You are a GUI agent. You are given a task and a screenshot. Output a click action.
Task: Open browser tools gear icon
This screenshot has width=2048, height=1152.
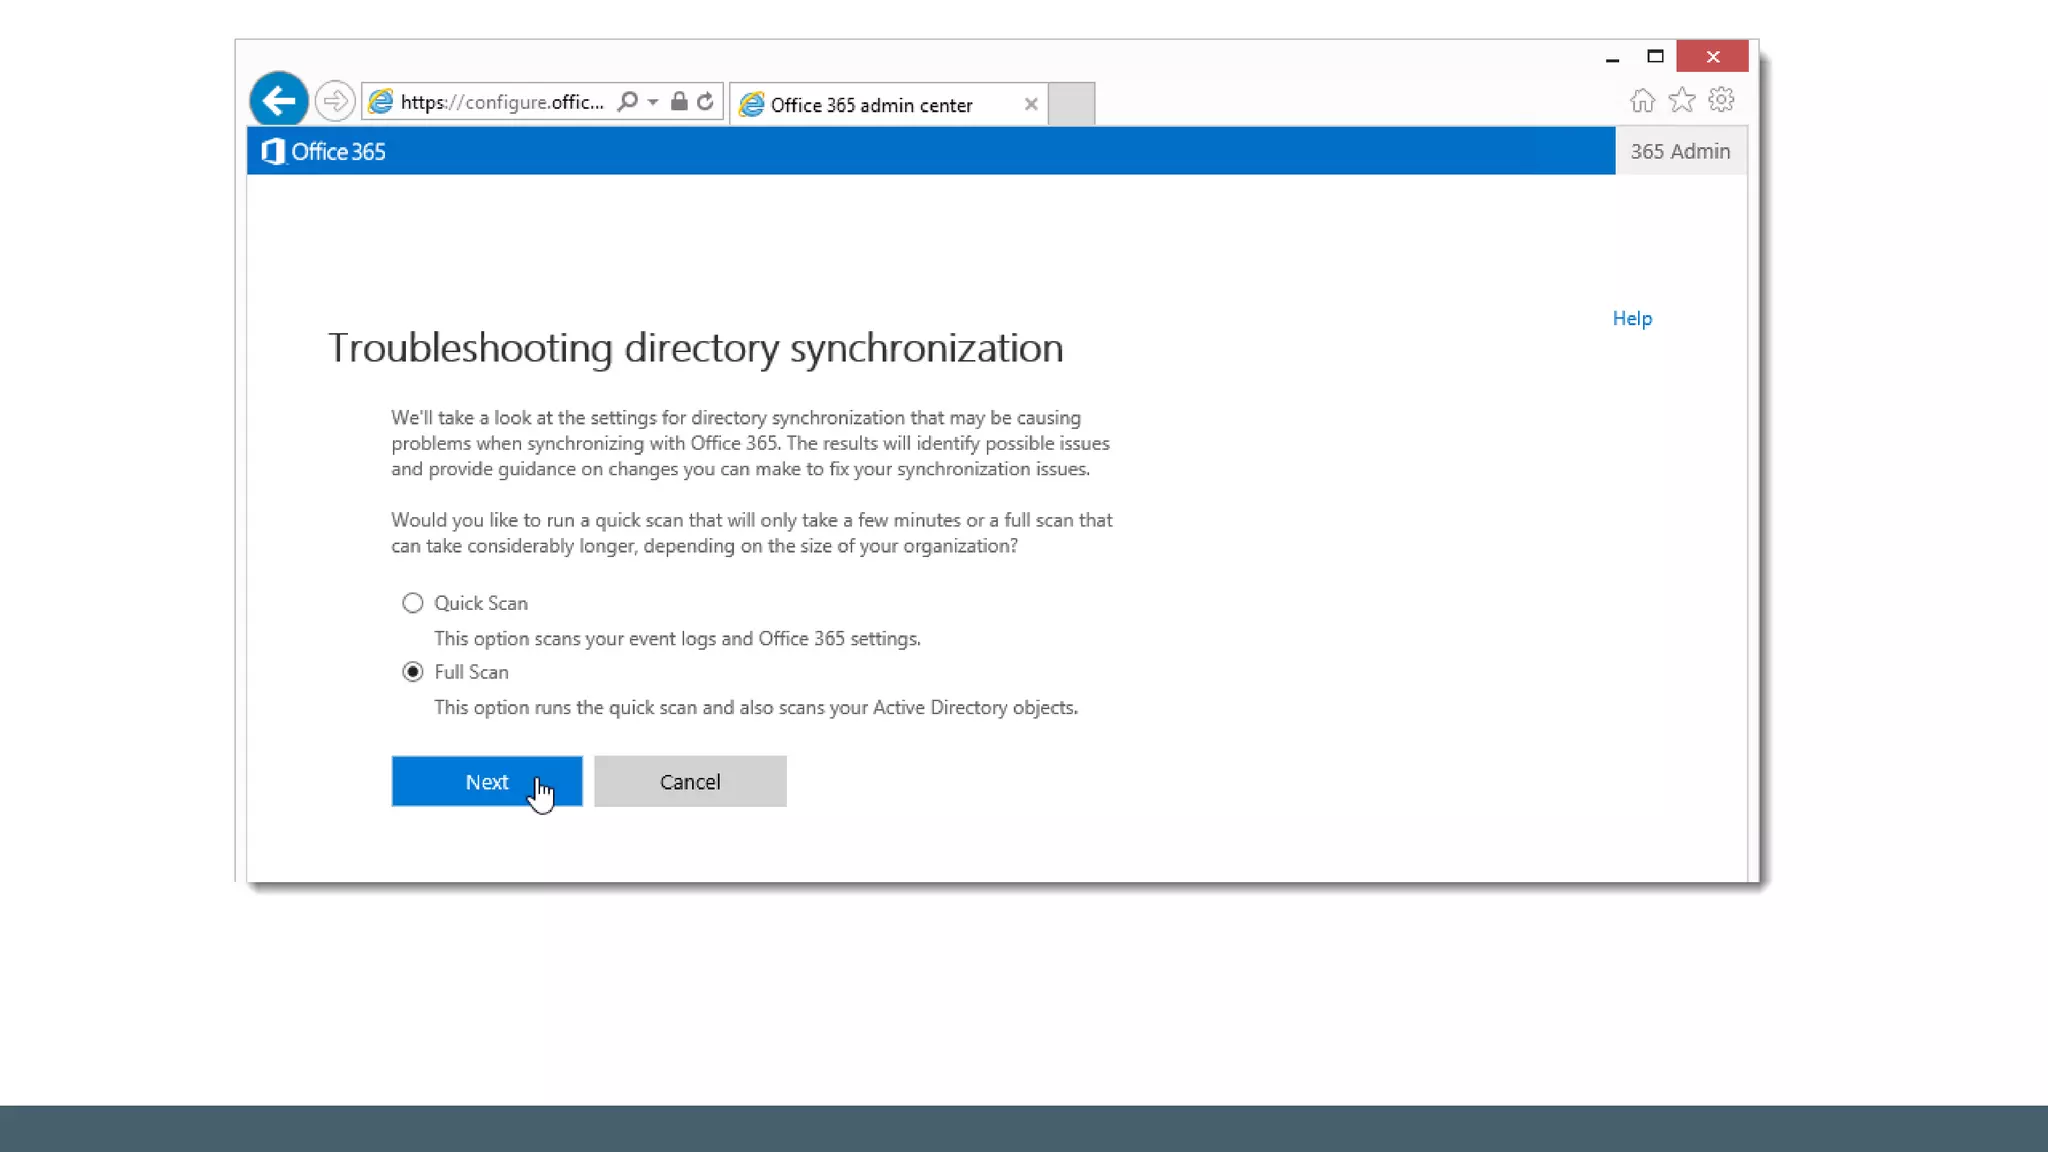coord(1721,100)
